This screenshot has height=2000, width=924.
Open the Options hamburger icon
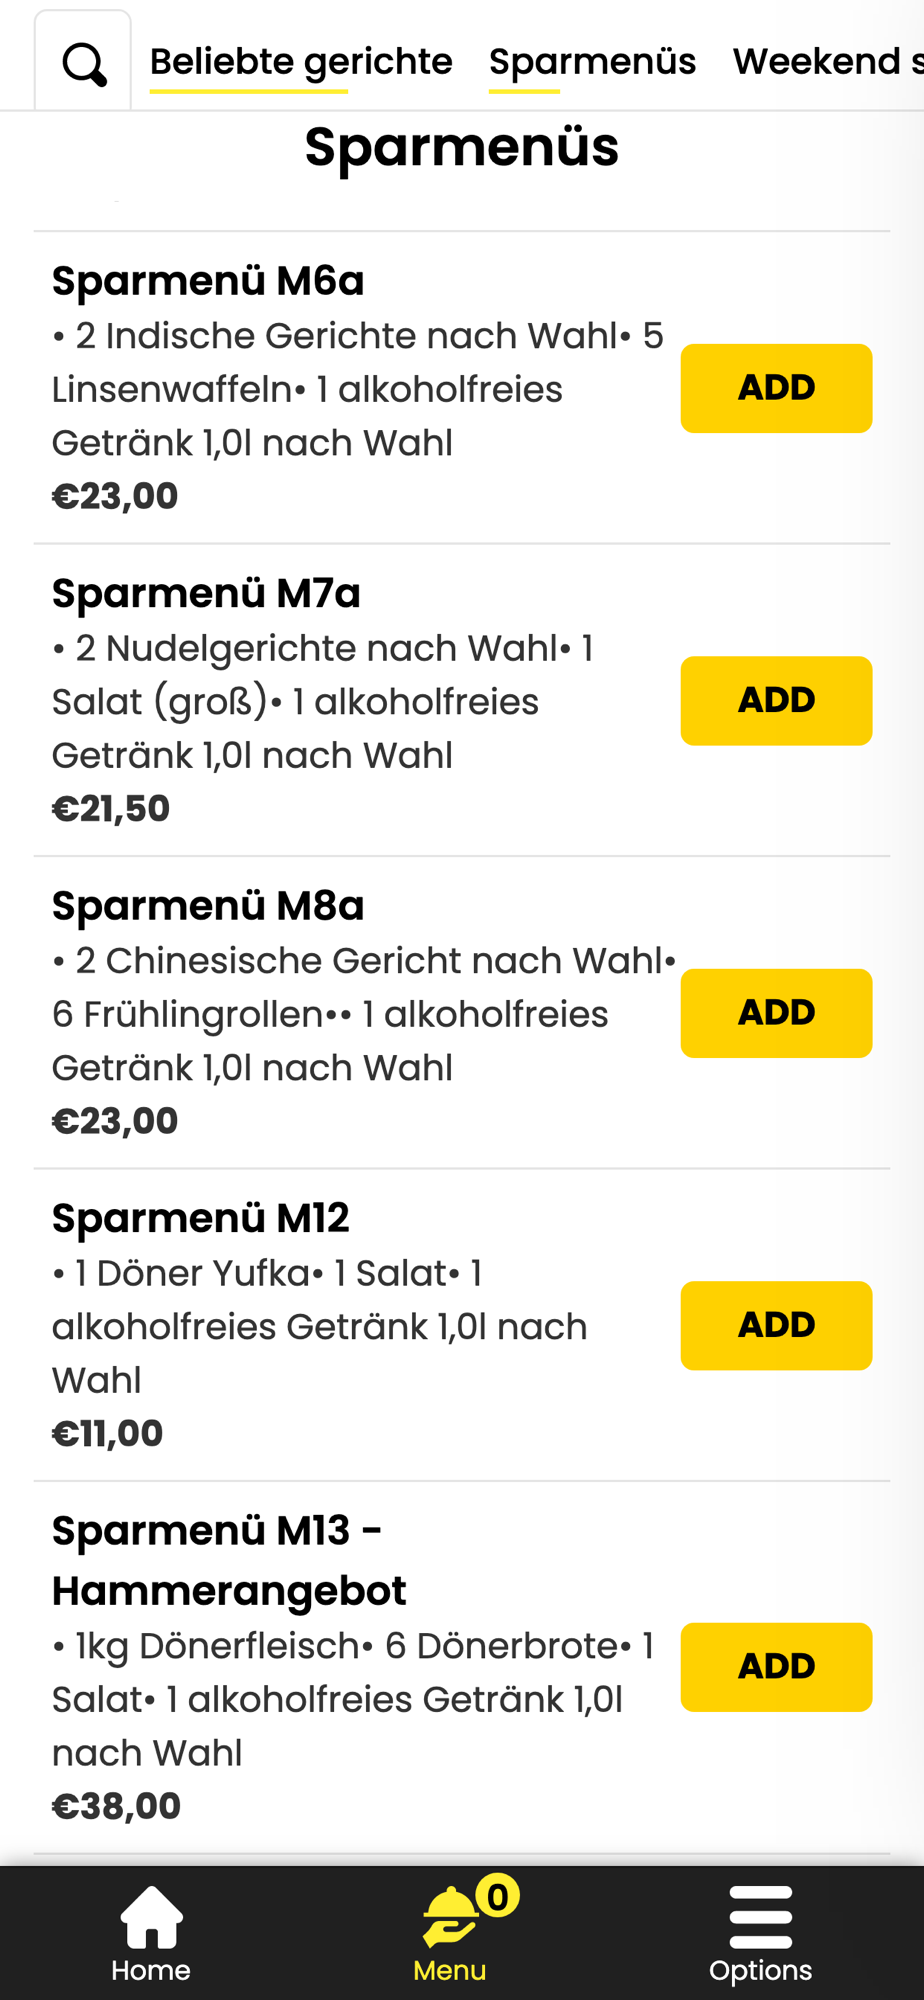point(761,1917)
